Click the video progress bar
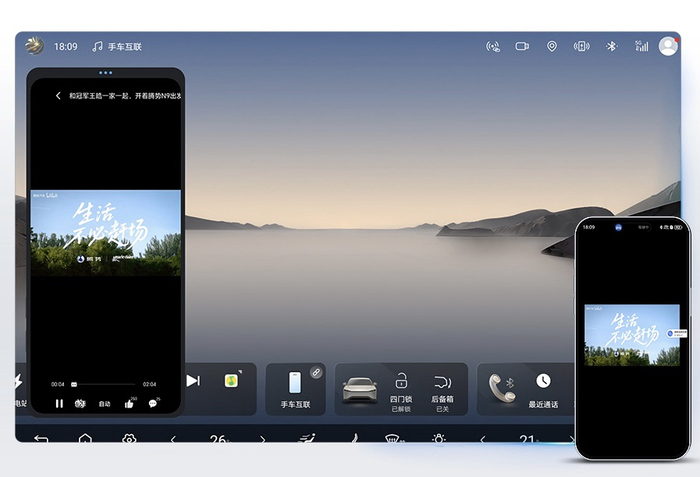The width and height of the screenshot is (700, 477). coord(103,384)
